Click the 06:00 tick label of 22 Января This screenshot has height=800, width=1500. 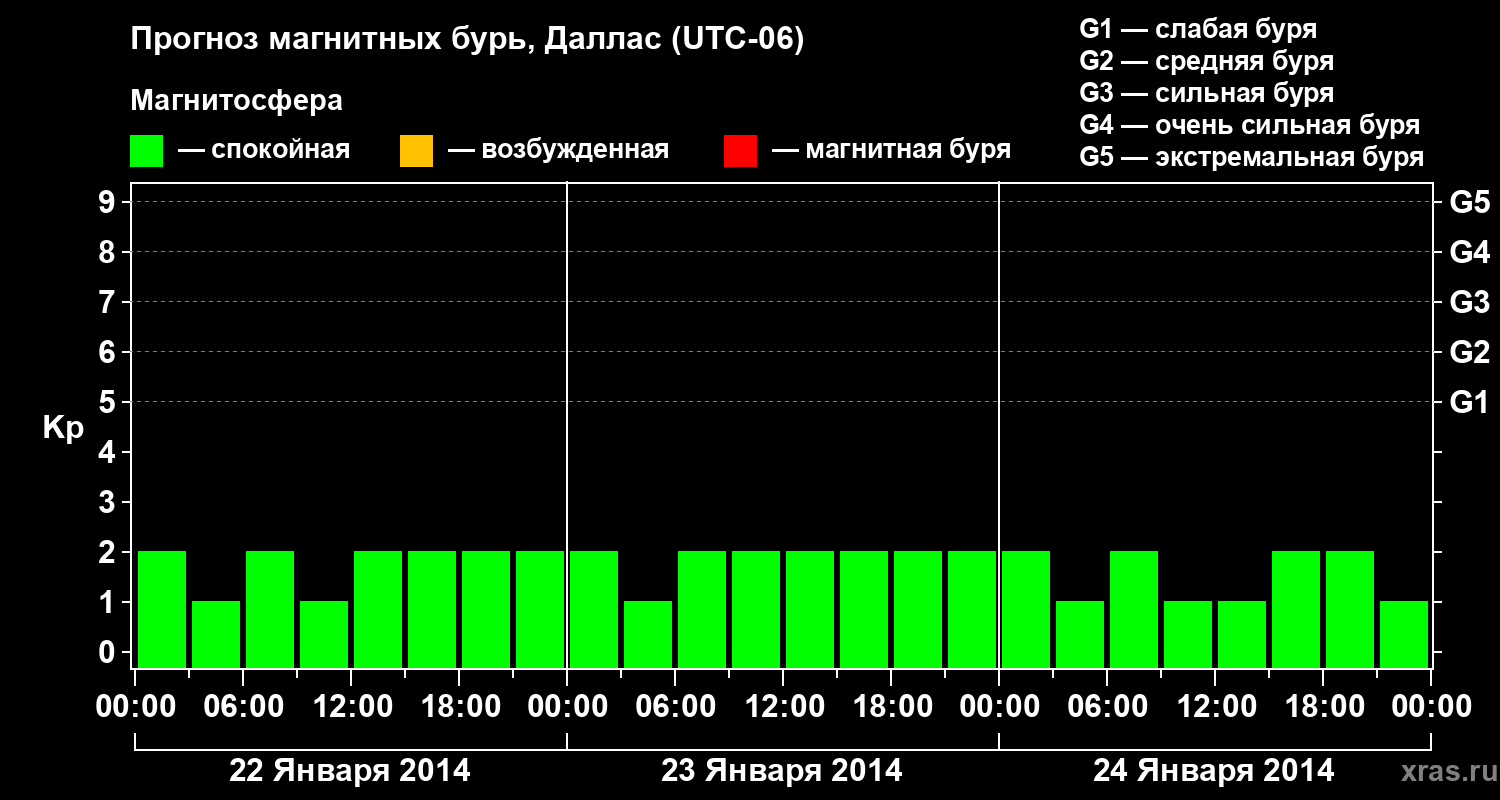(x=243, y=706)
